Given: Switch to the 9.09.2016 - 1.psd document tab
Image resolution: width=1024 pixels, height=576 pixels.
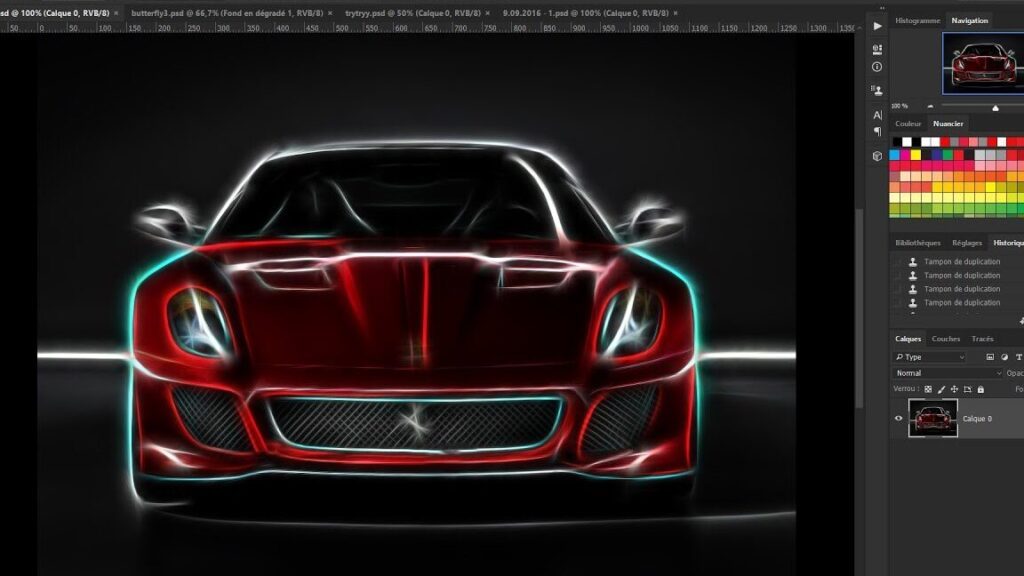Looking at the screenshot, I should point(585,13).
